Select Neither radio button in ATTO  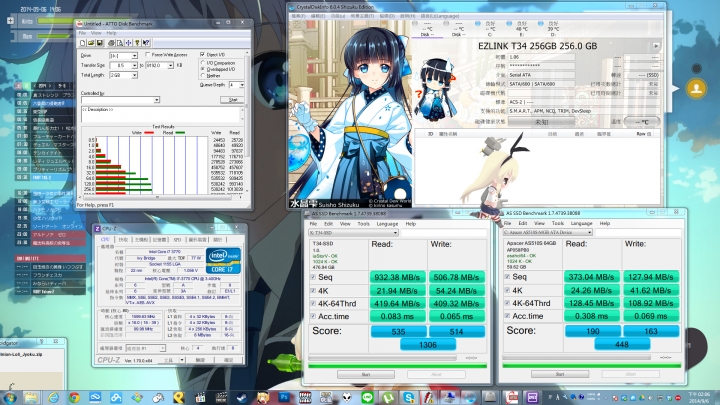click(203, 75)
